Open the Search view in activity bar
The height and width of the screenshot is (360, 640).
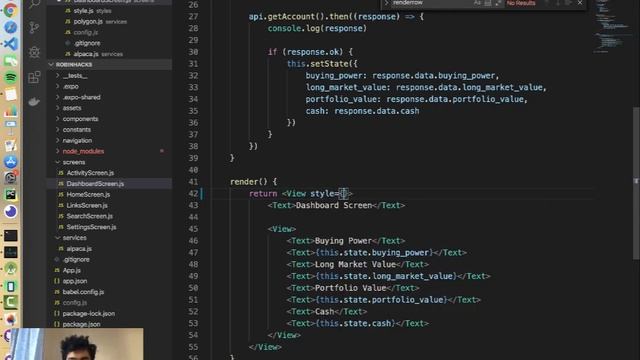(x=34, y=4)
